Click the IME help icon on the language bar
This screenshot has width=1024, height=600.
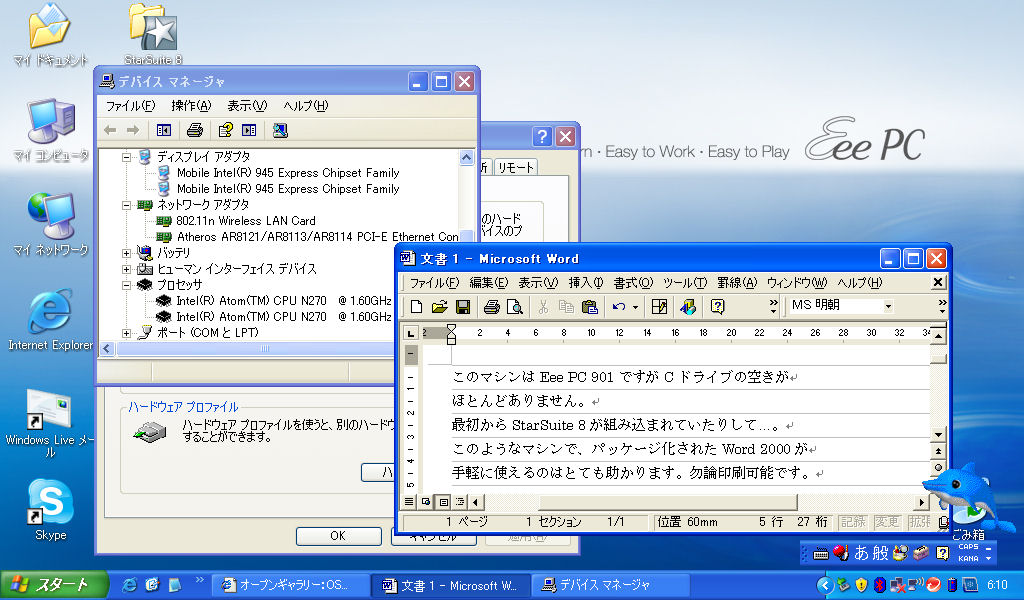coord(942,554)
